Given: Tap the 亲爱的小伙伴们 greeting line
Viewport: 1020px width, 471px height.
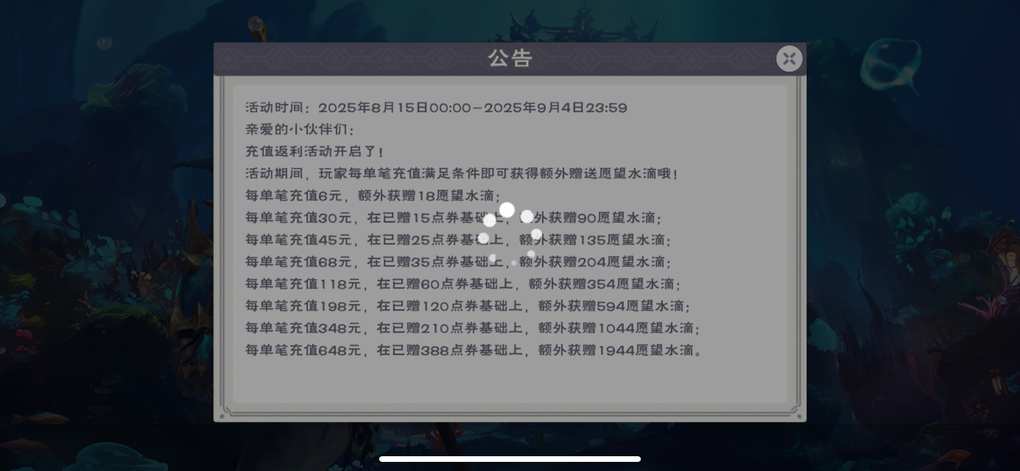Looking at the screenshot, I should tap(300, 129).
